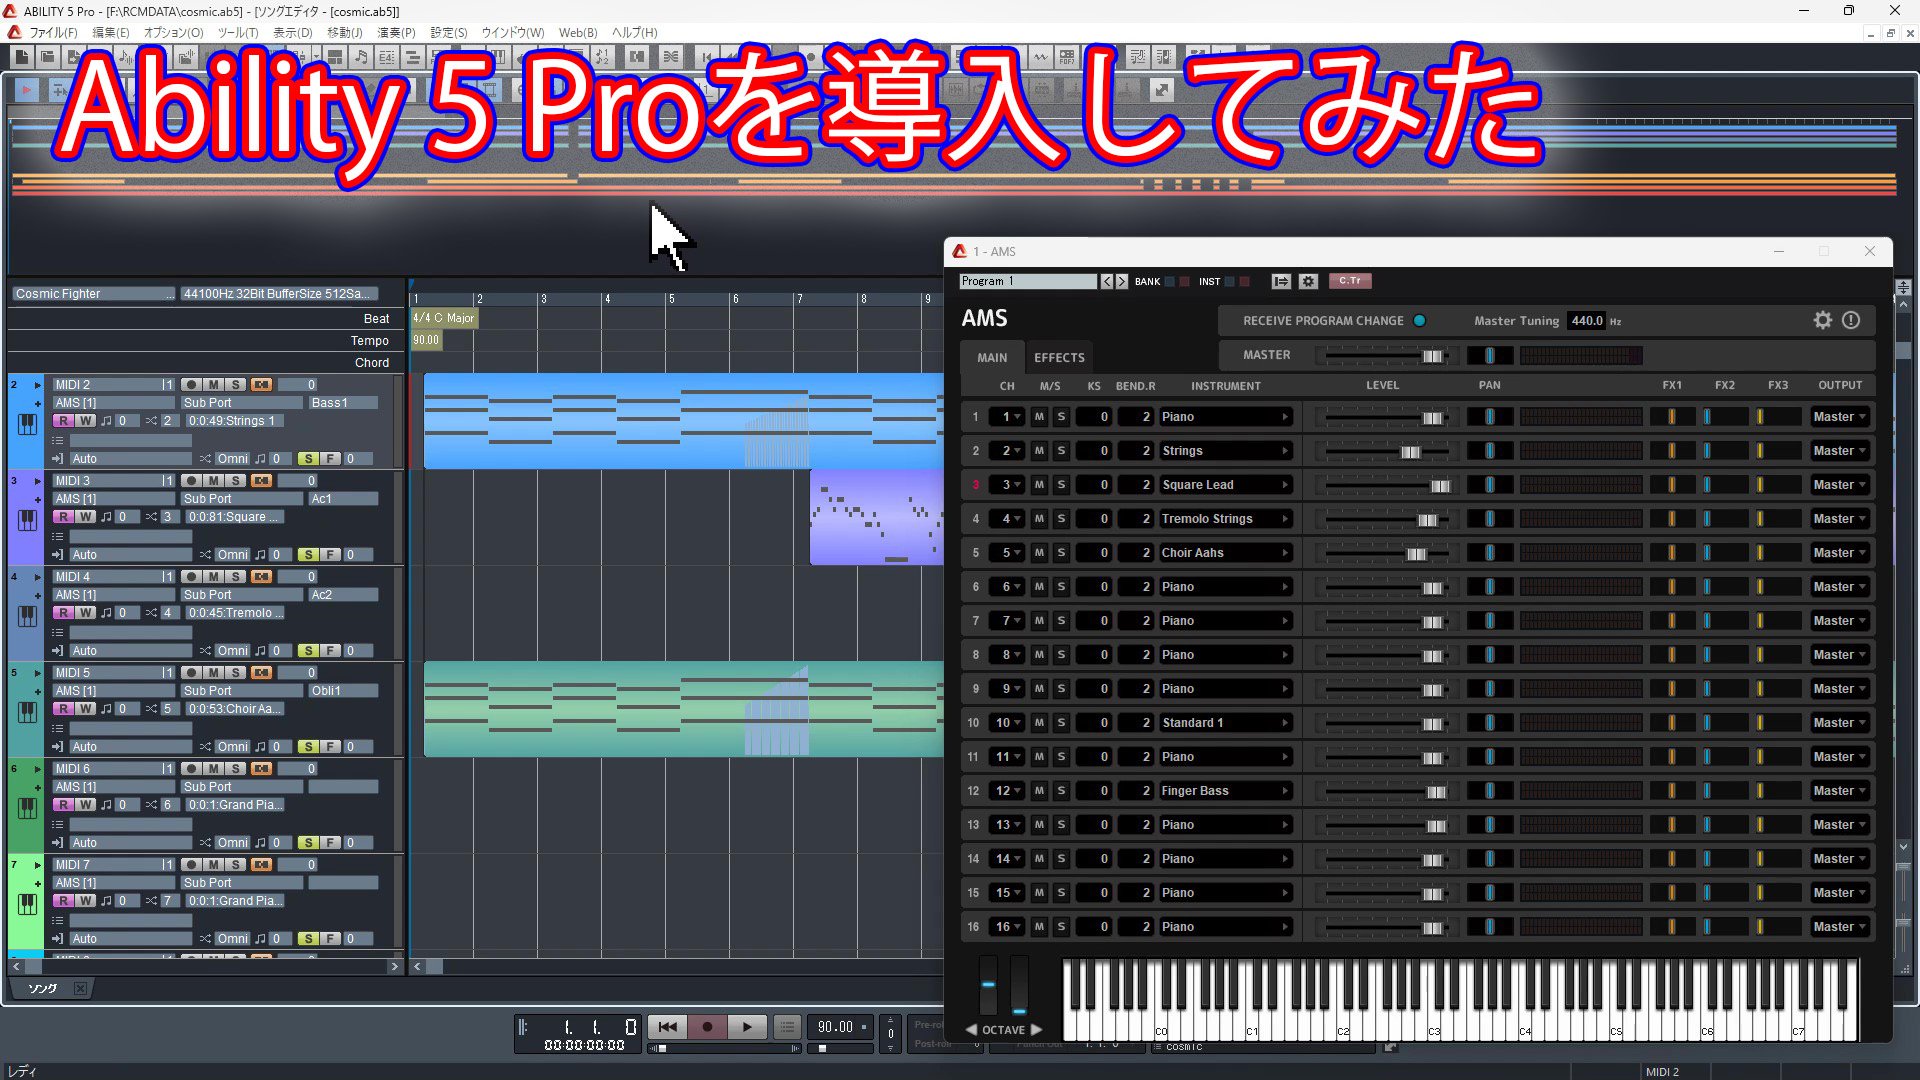This screenshot has height=1080, width=1920.
Task: Select the MAIN tab in AMS
Action: 992,357
